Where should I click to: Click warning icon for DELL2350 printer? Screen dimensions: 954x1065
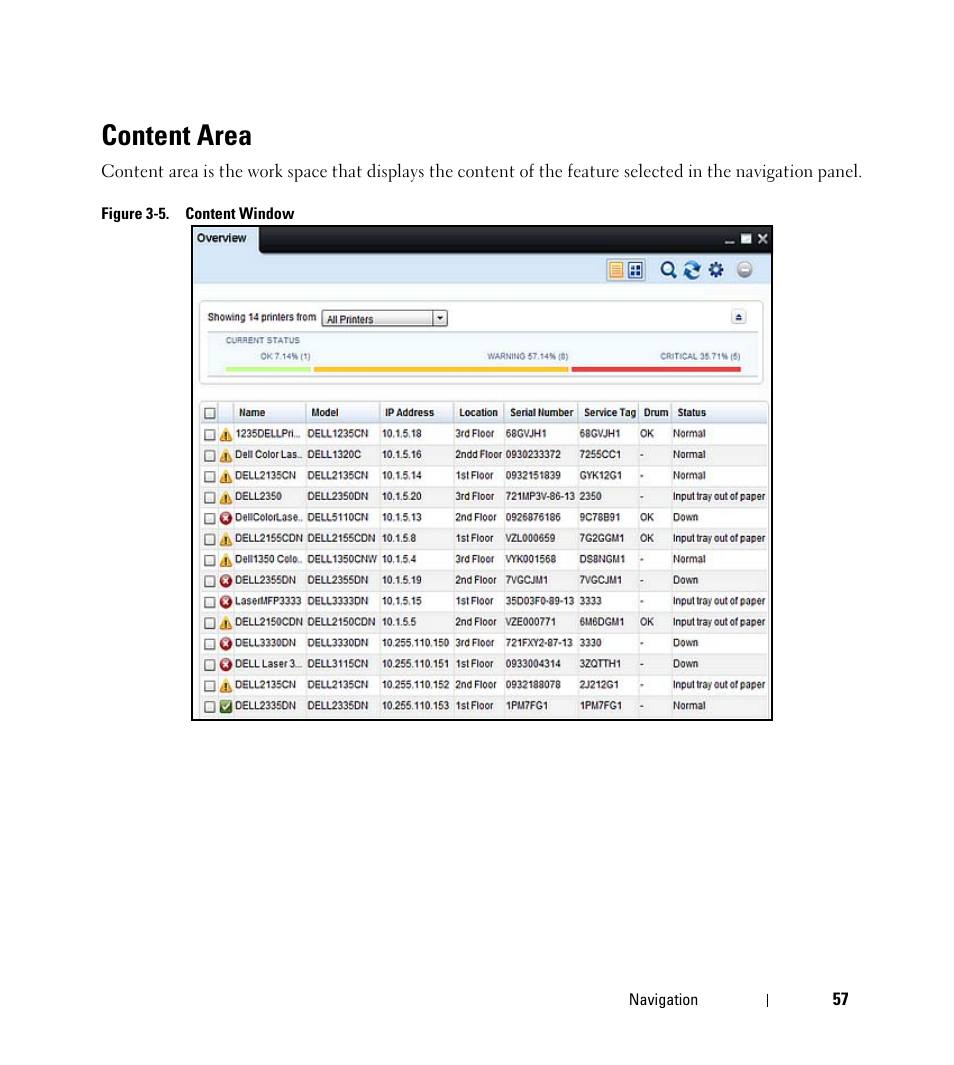(225, 498)
